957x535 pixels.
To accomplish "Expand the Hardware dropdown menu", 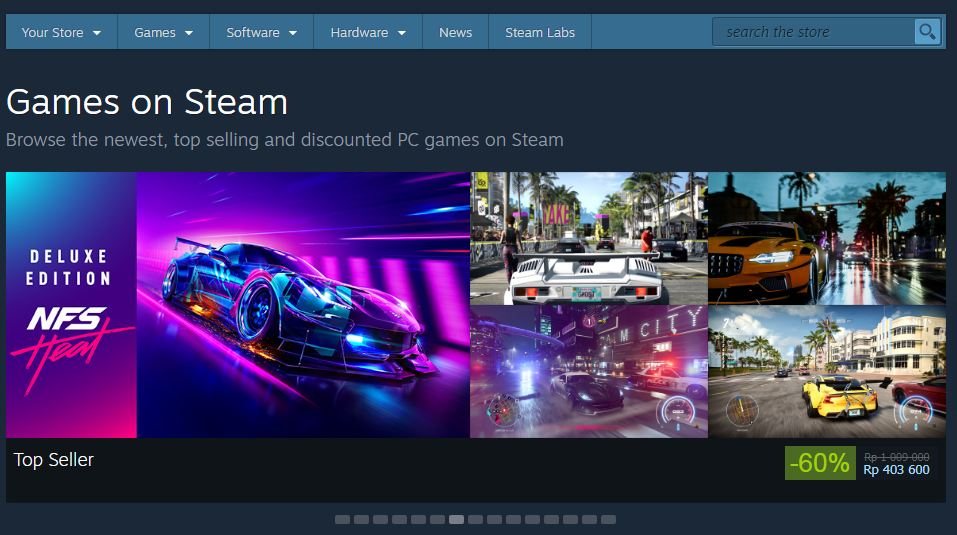I will [x=368, y=32].
